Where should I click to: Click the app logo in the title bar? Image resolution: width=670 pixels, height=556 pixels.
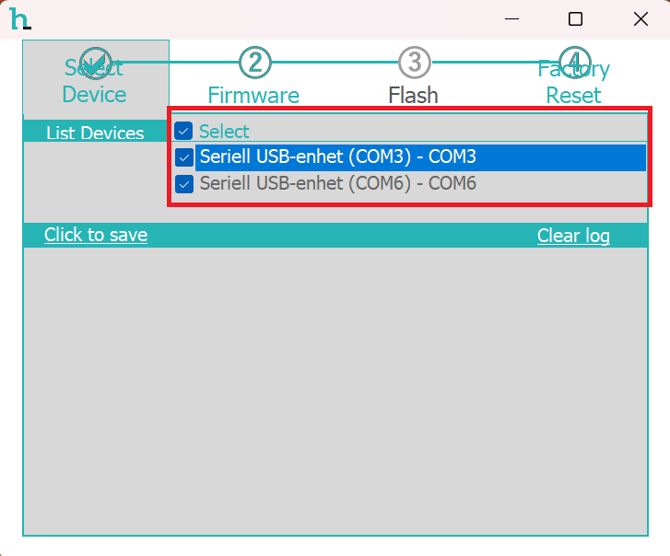[19, 19]
